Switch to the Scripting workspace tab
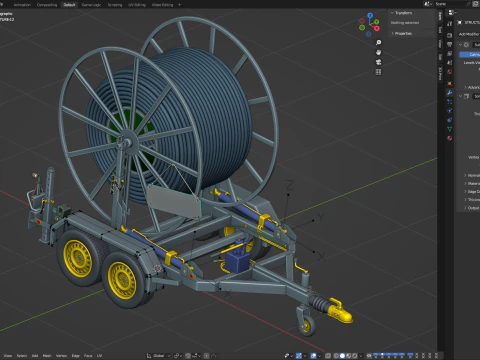The height and width of the screenshot is (360, 480). pyautogui.click(x=115, y=5)
